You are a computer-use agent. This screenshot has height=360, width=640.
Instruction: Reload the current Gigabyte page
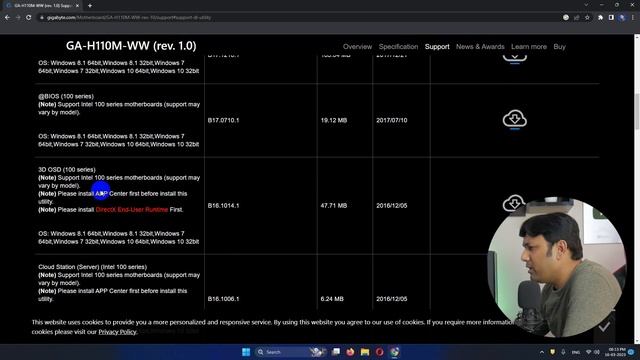(x=29, y=18)
